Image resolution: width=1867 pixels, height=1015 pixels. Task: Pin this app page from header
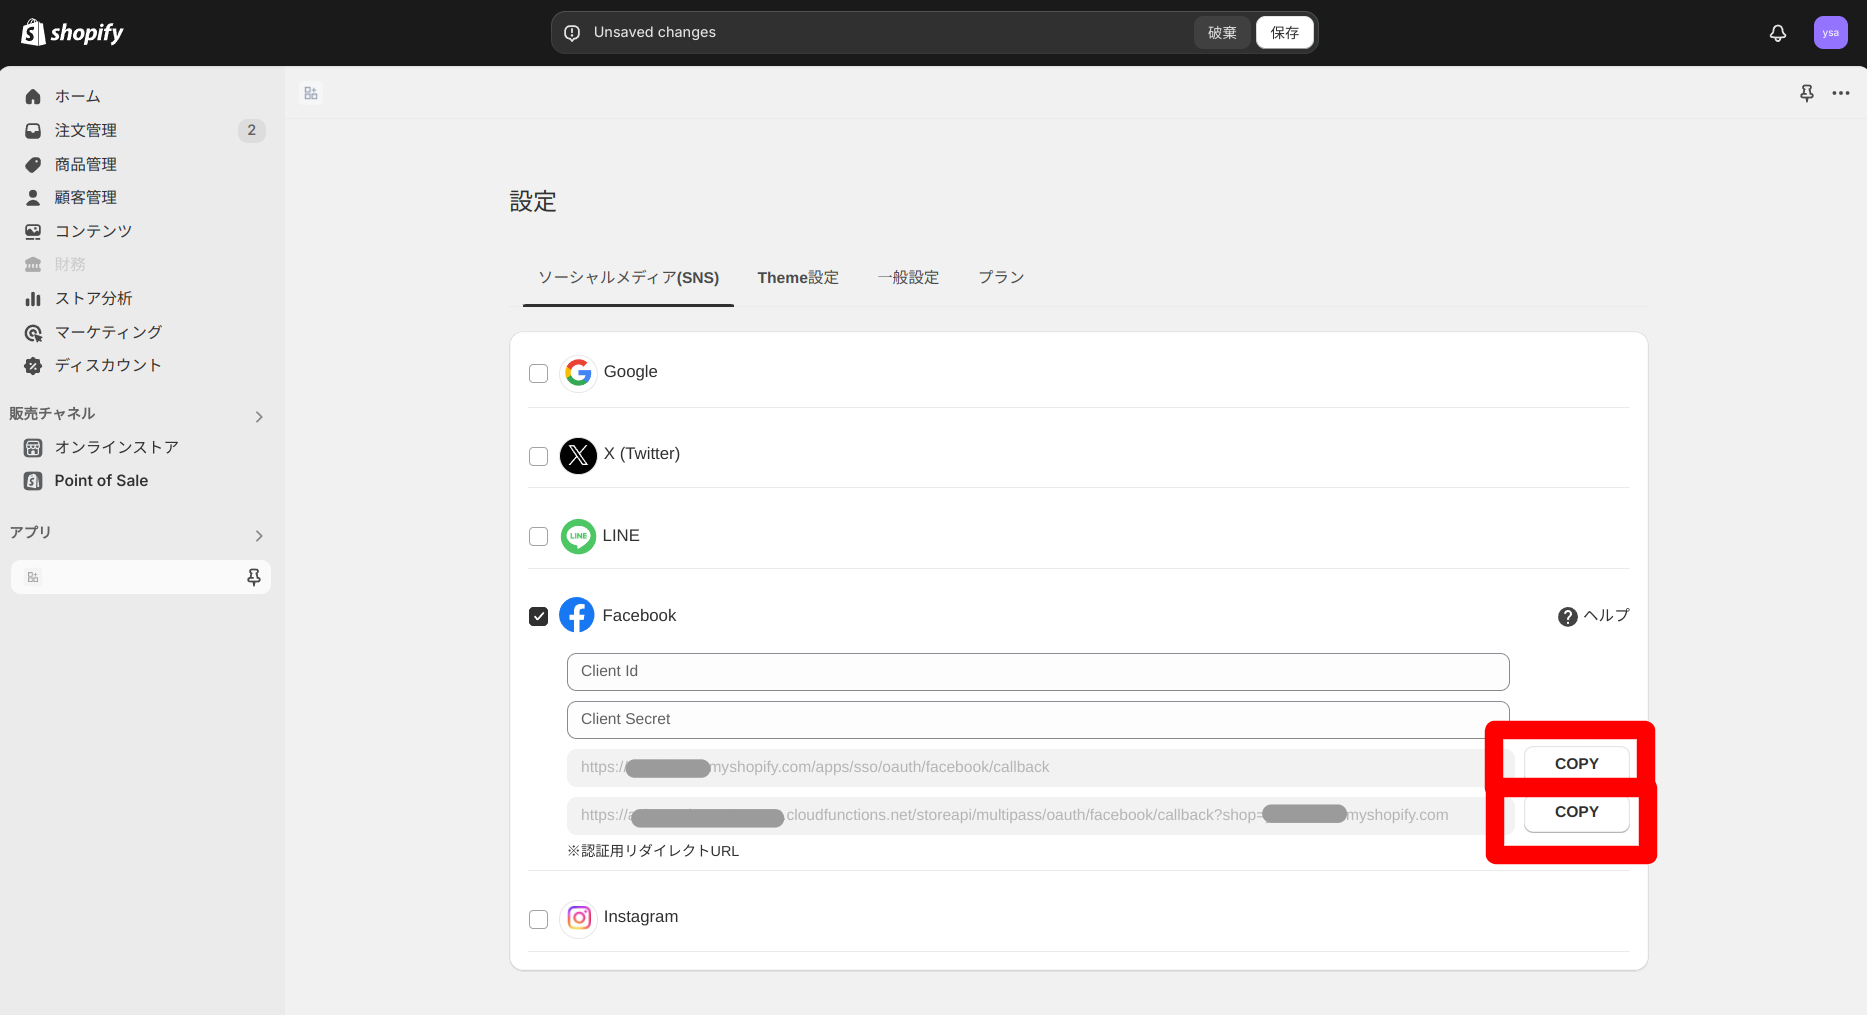(x=1807, y=93)
